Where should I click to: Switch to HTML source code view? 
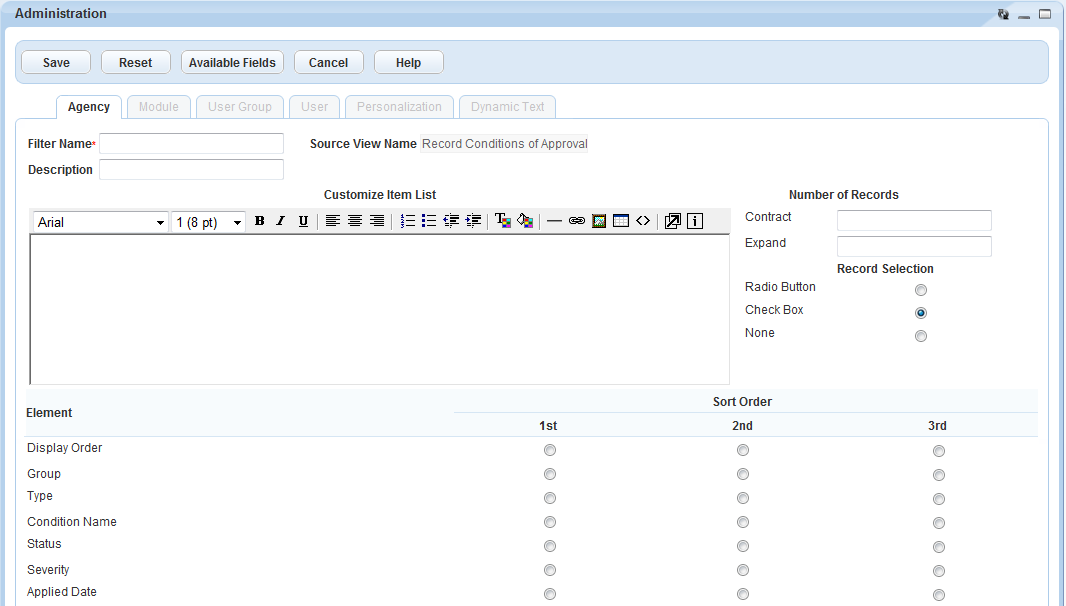coord(643,221)
